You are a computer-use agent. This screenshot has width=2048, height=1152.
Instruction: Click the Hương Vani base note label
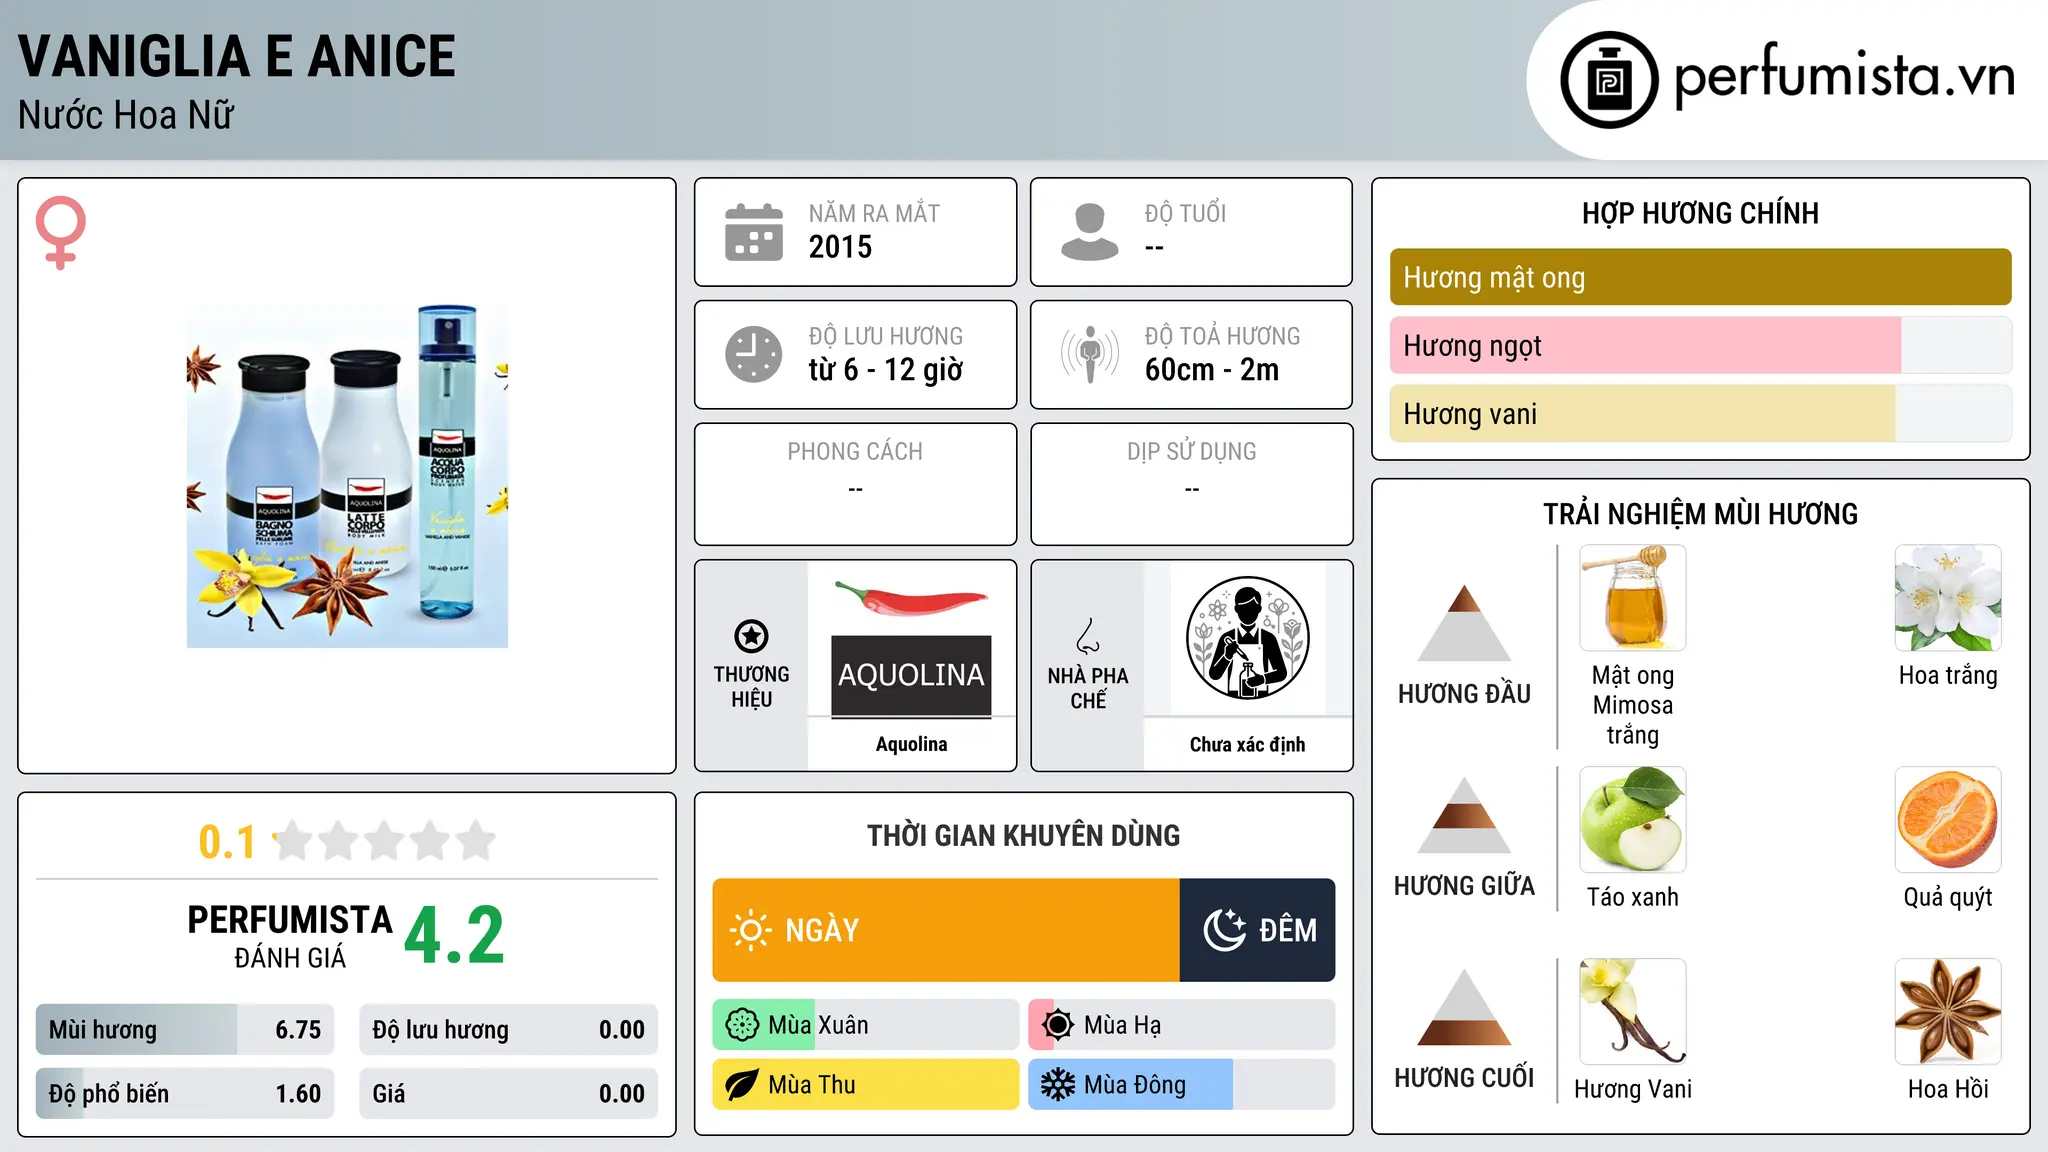coord(1633,1089)
